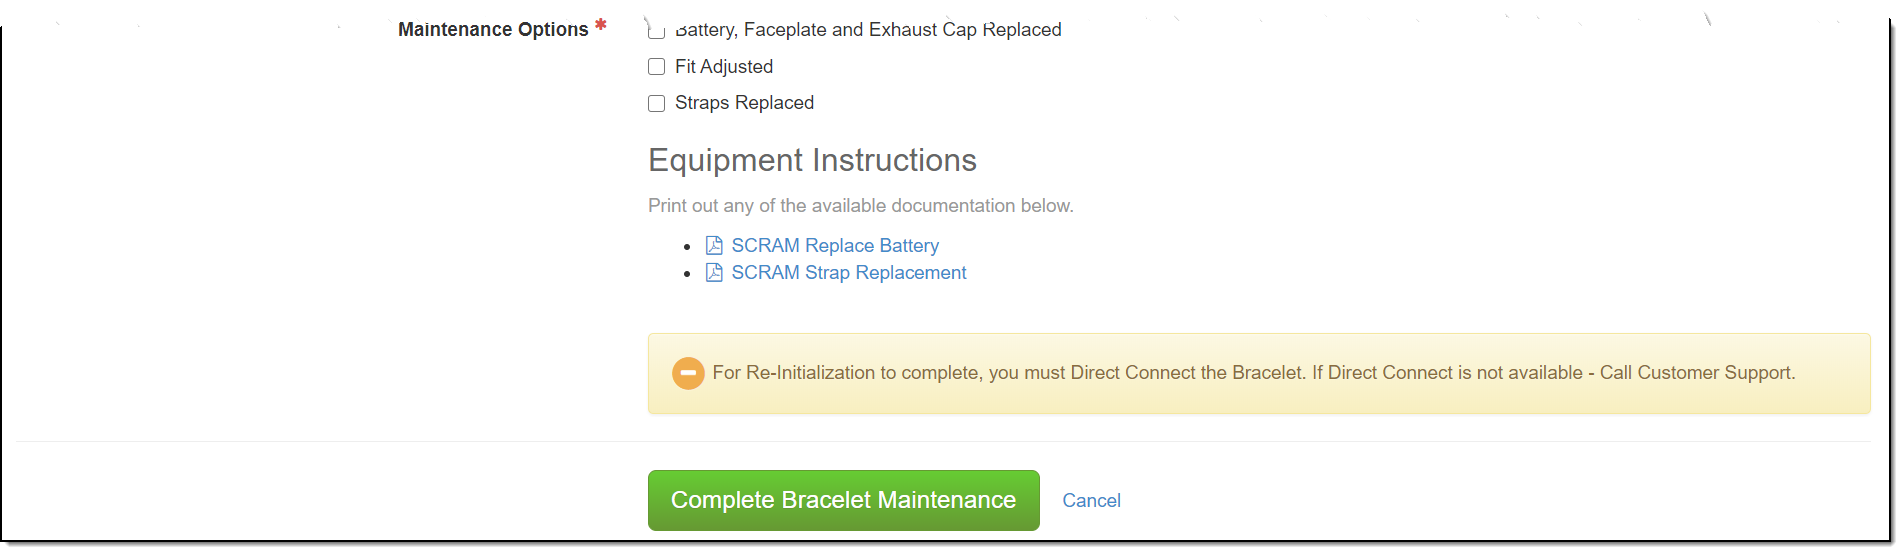This screenshot has width=1901, height=552.
Task: Click the PDF icon beside SCRAM Strap Replacement
Action: [714, 273]
